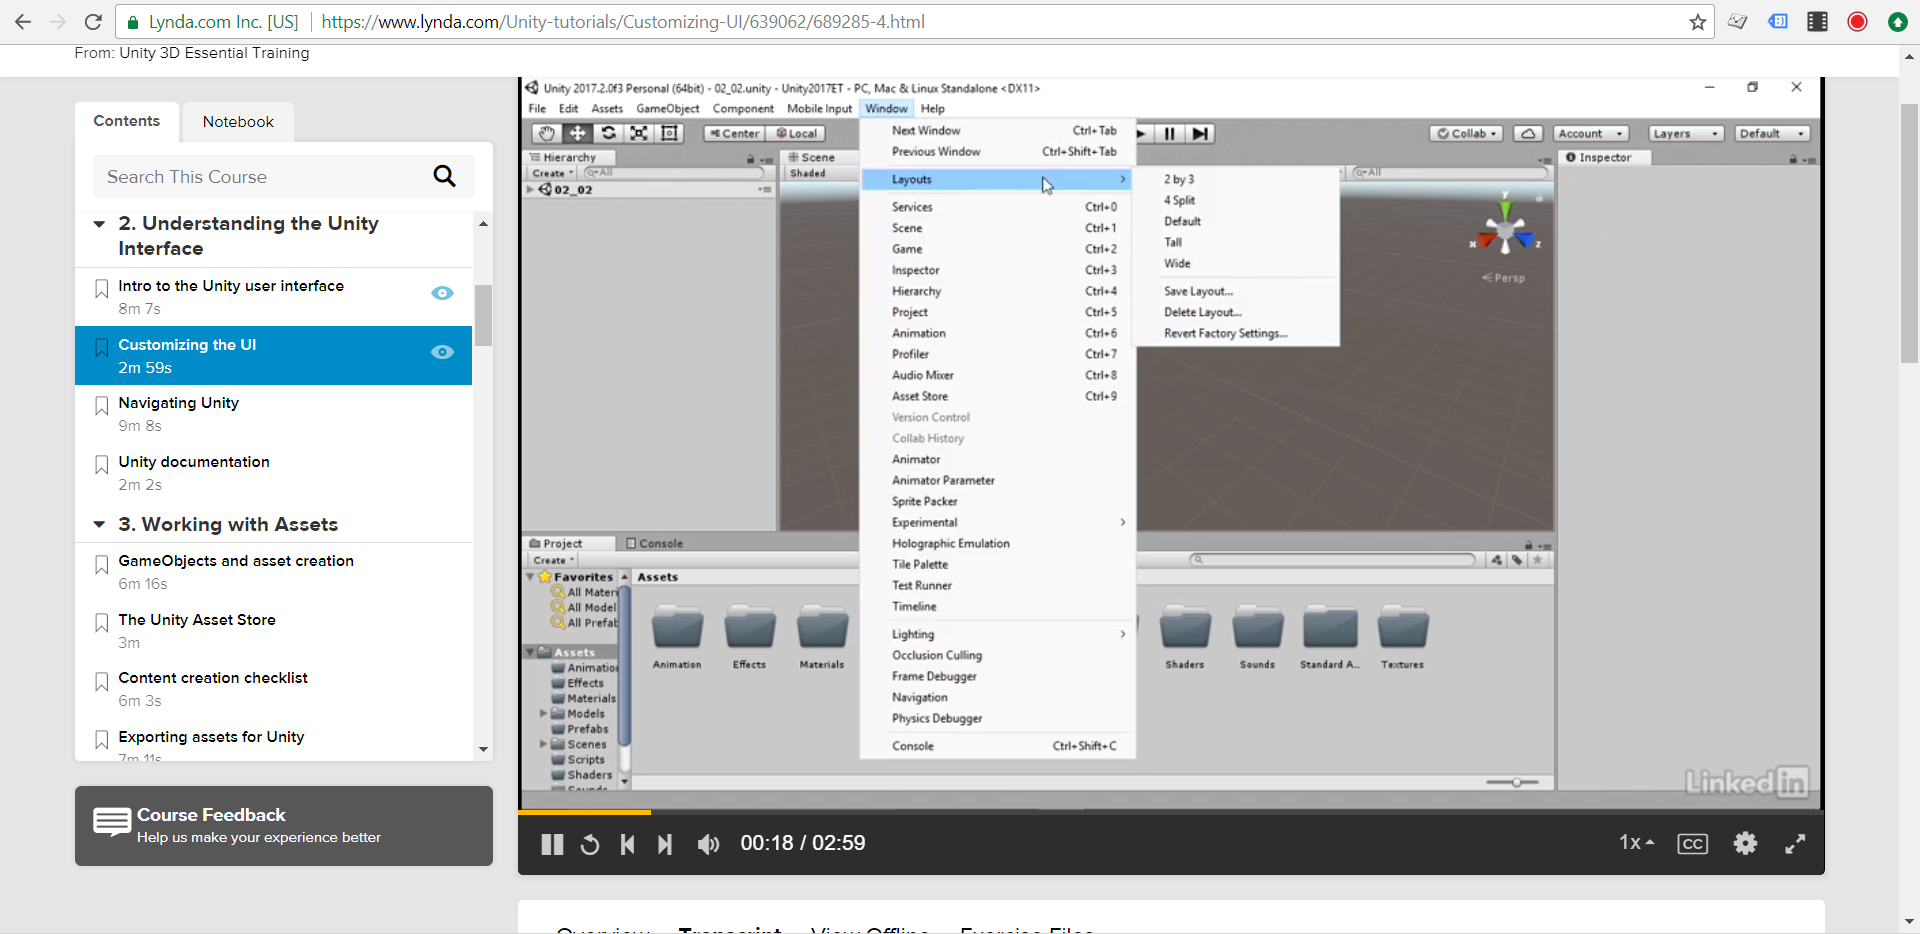The width and height of the screenshot is (1920, 934).
Task: Click Unity Pause button in video
Action: pyautogui.click(x=1169, y=133)
